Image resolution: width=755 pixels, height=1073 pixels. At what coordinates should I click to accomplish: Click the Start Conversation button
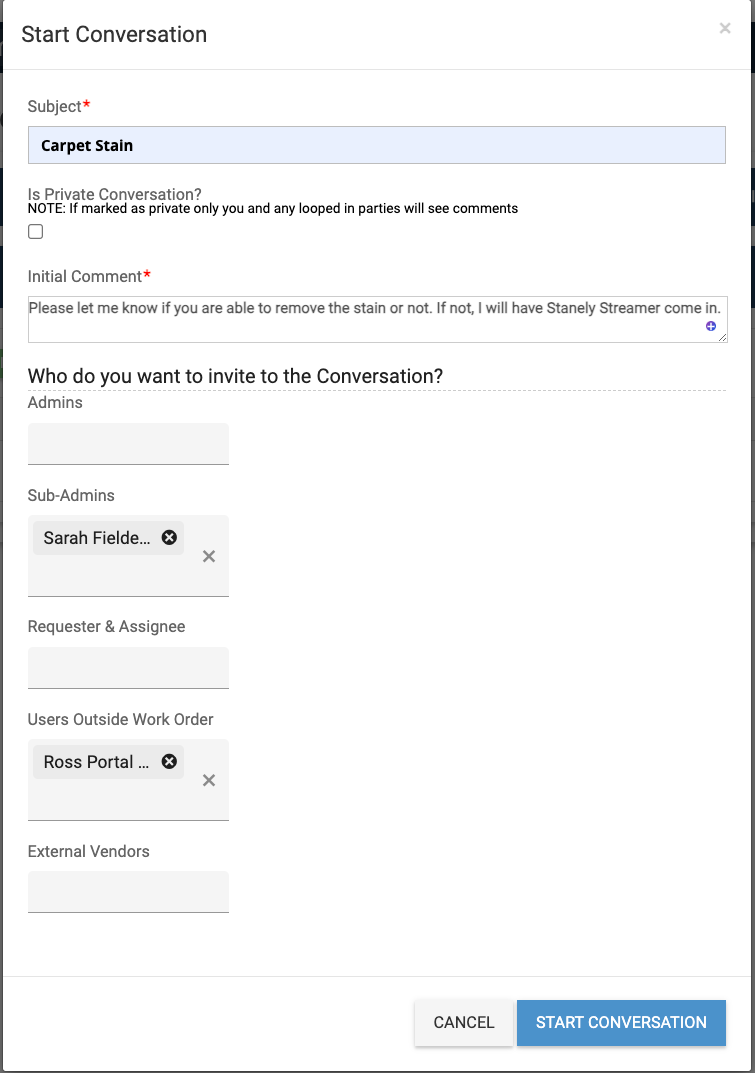click(621, 1022)
